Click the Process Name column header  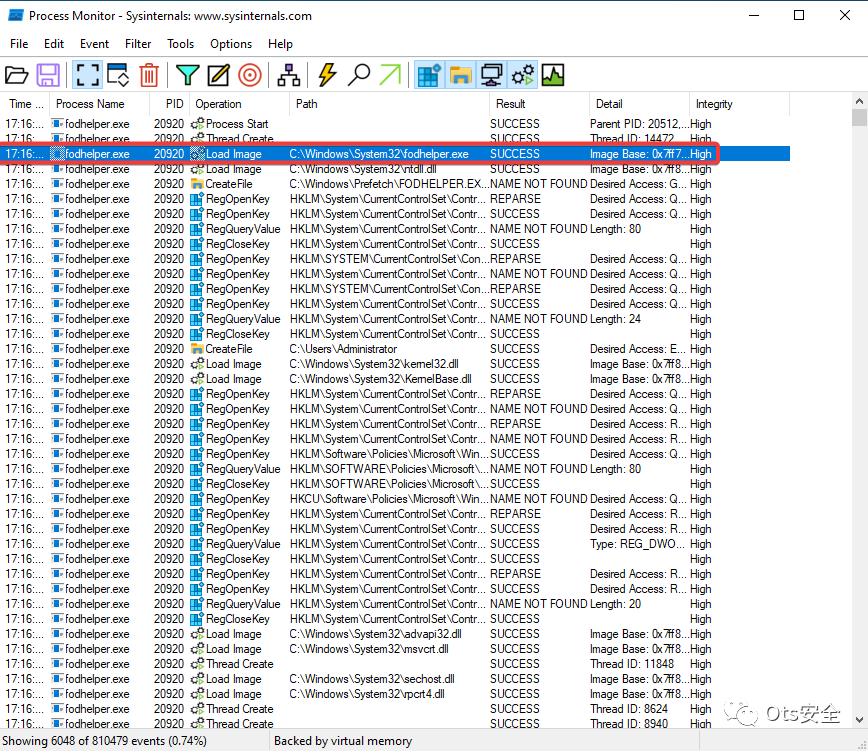(99, 104)
